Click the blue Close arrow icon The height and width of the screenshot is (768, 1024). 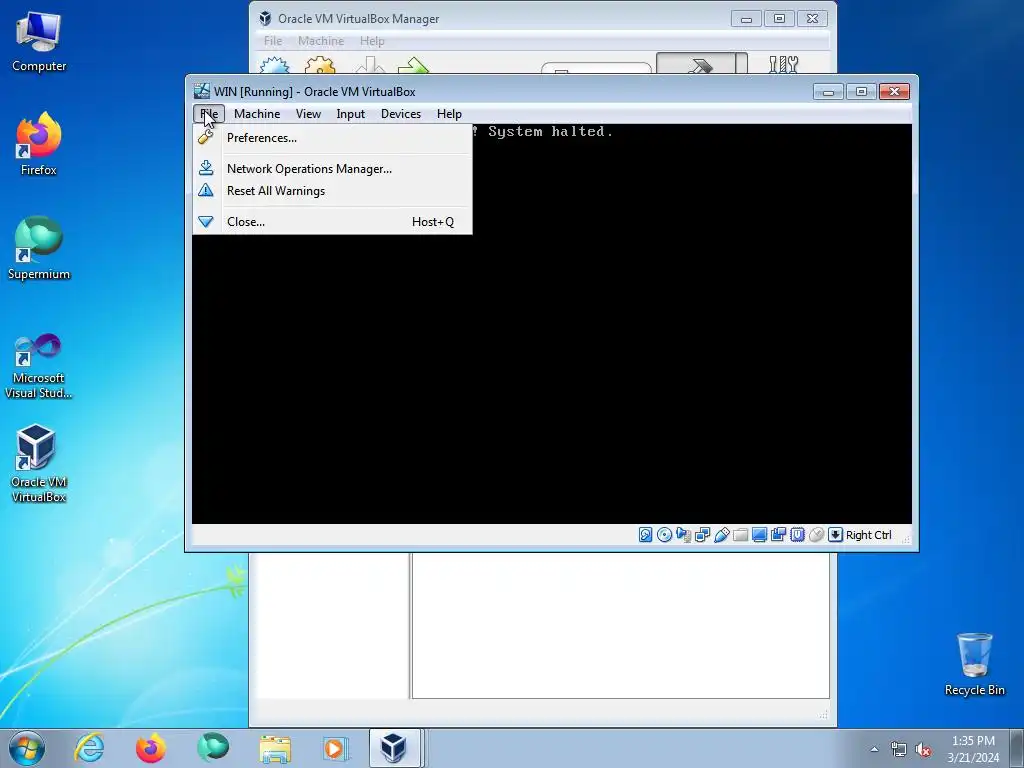(x=206, y=221)
